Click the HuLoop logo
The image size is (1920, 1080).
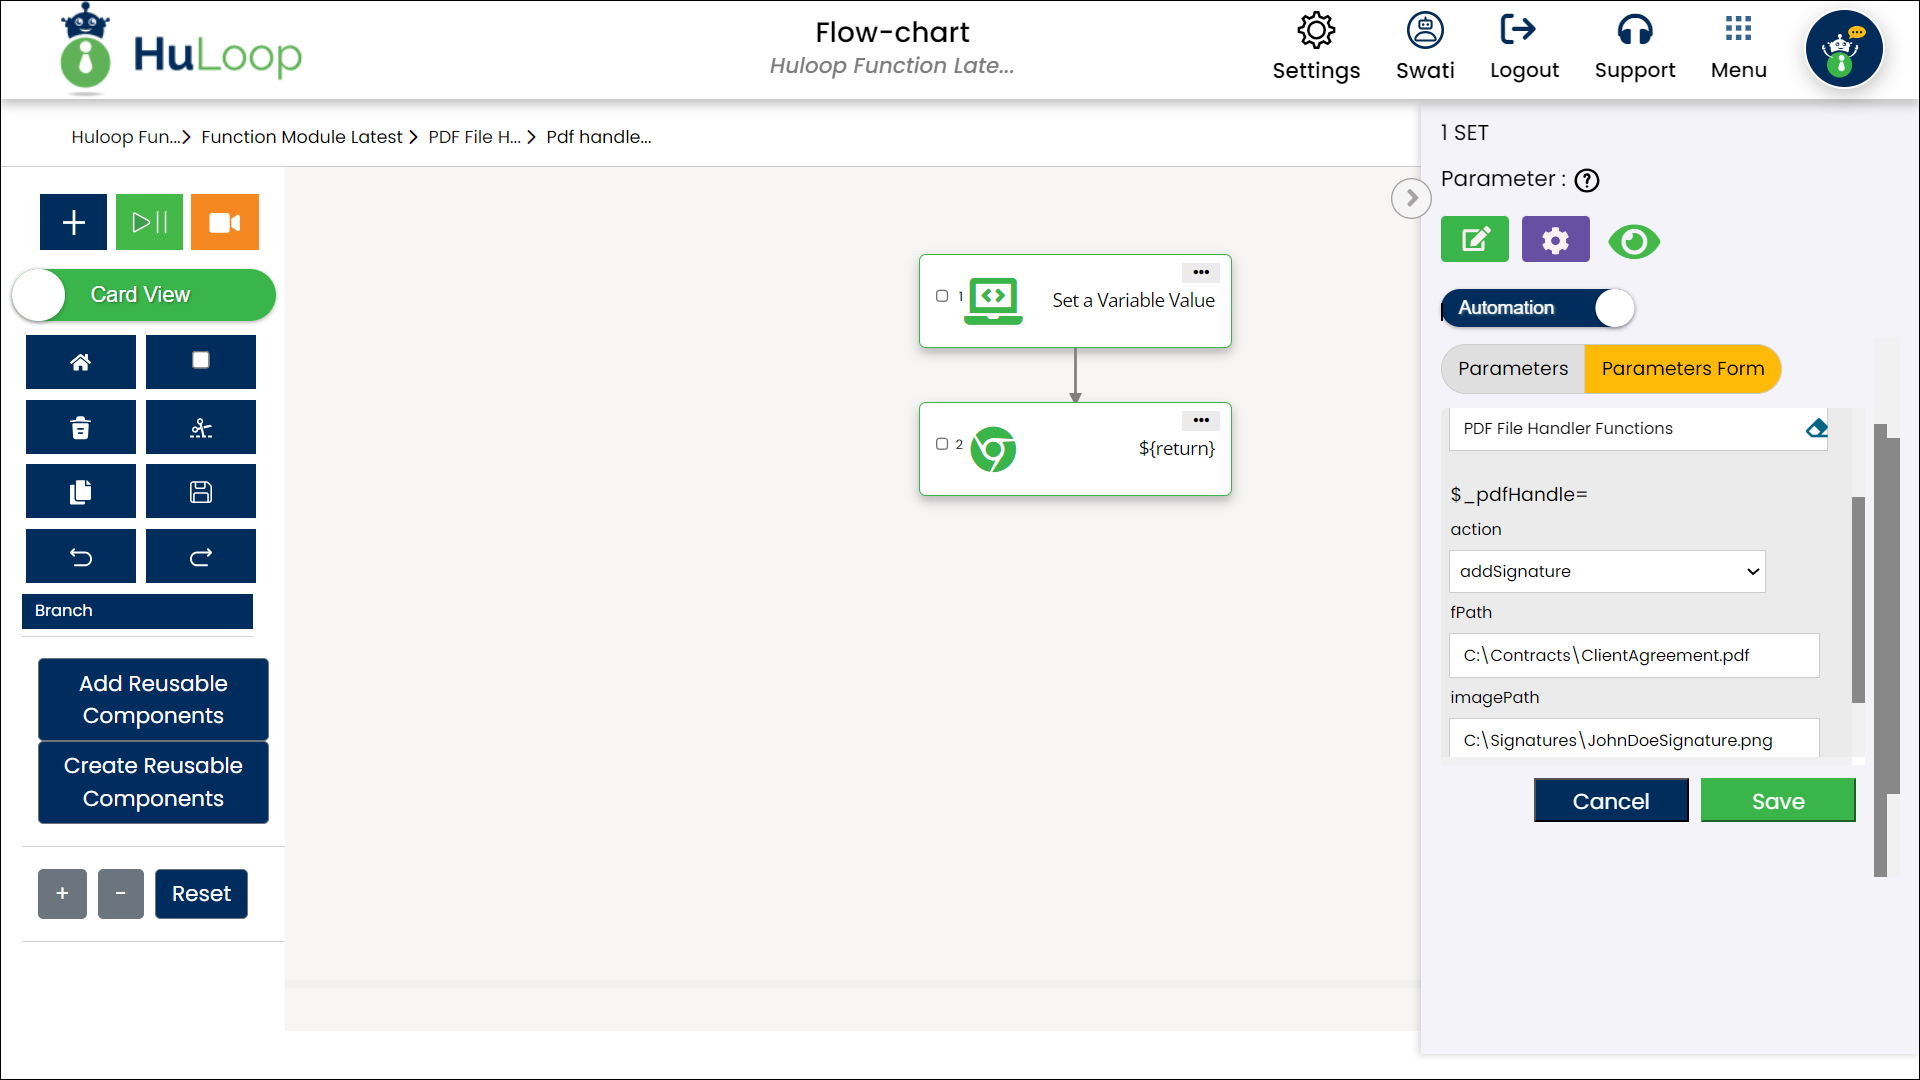click(x=181, y=52)
